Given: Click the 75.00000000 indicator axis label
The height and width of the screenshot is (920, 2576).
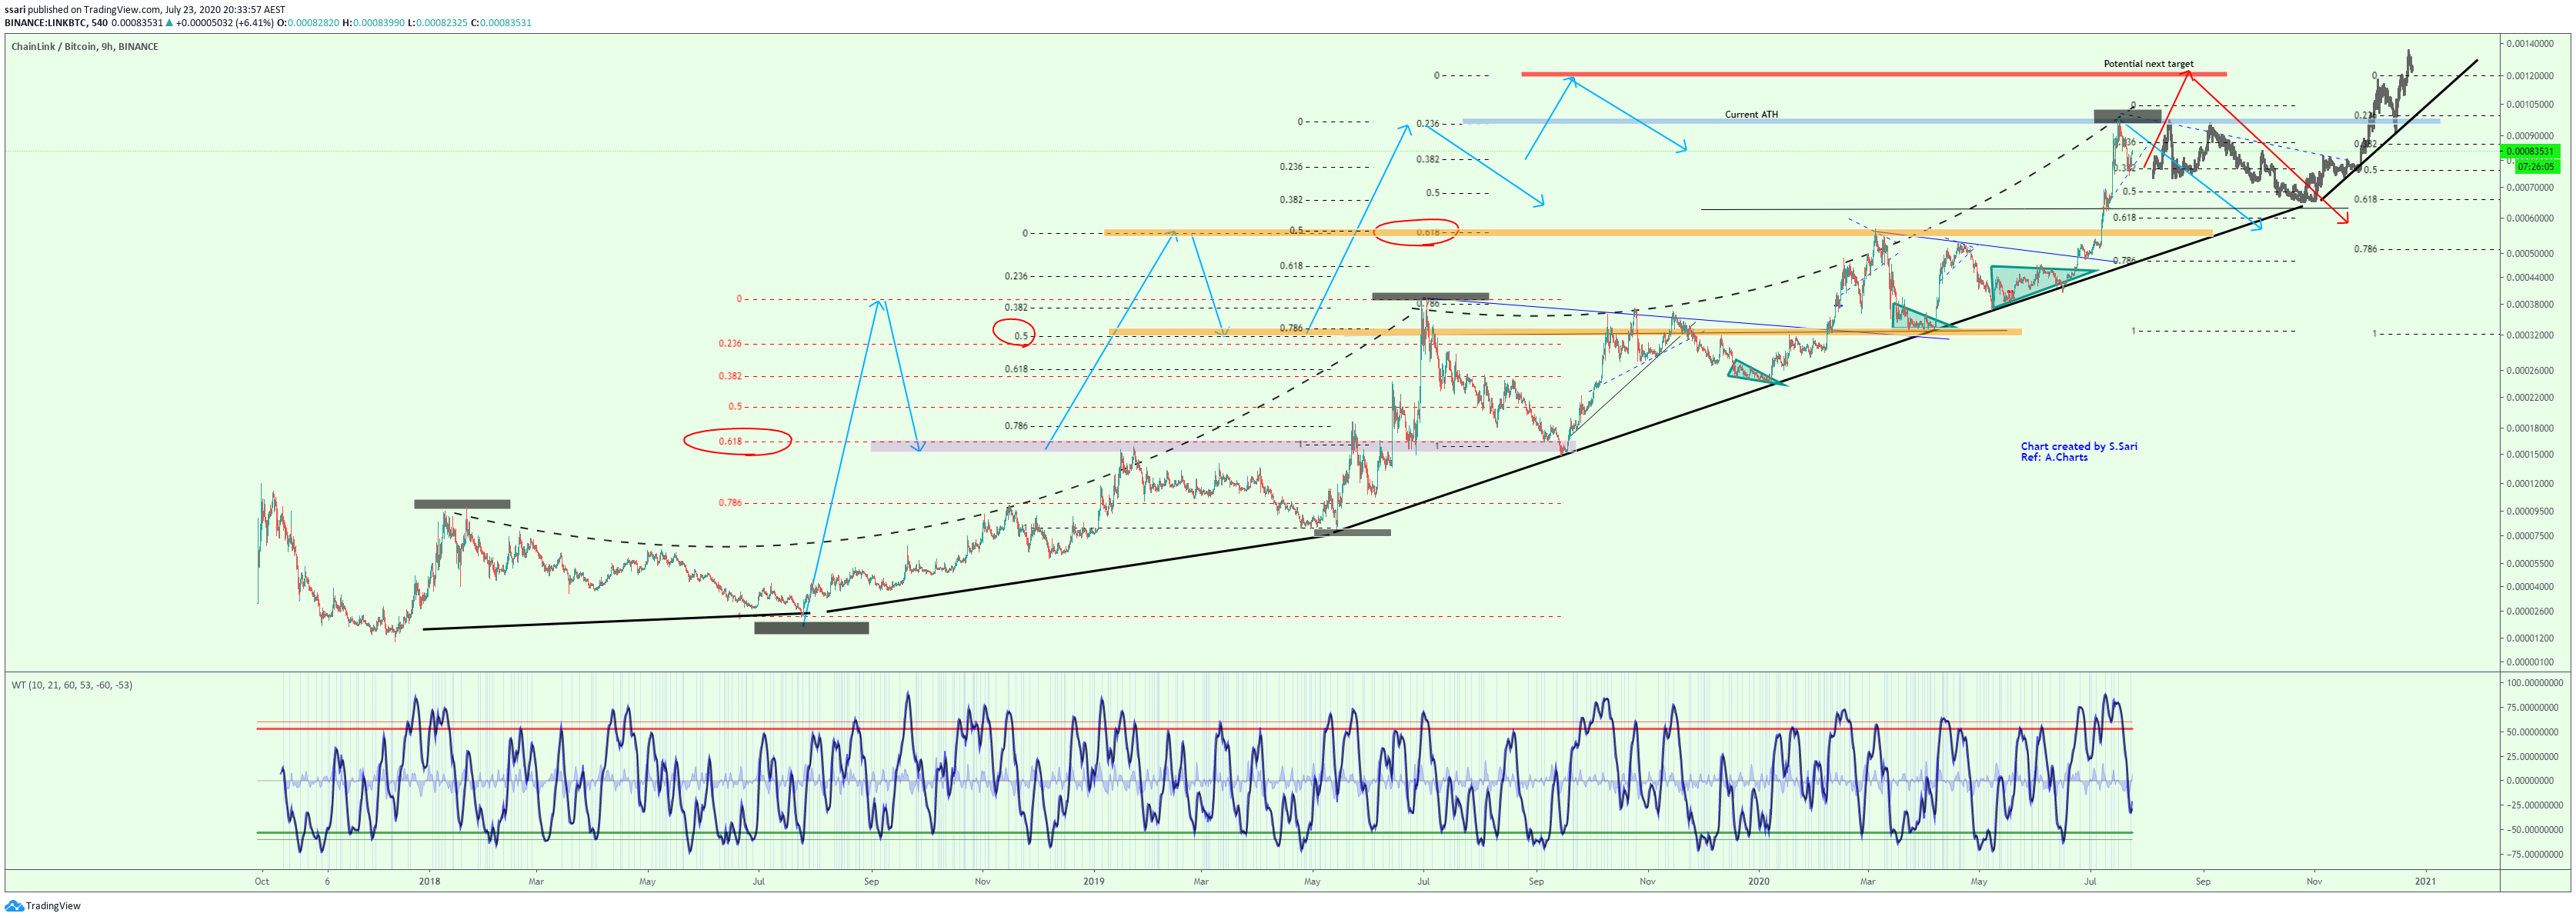Looking at the screenshot, I should 2534,708.
